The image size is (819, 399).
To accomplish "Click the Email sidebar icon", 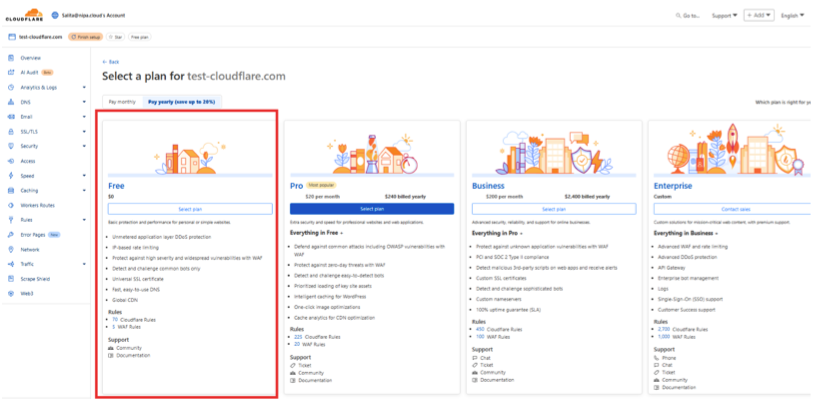I will [10, 117].
